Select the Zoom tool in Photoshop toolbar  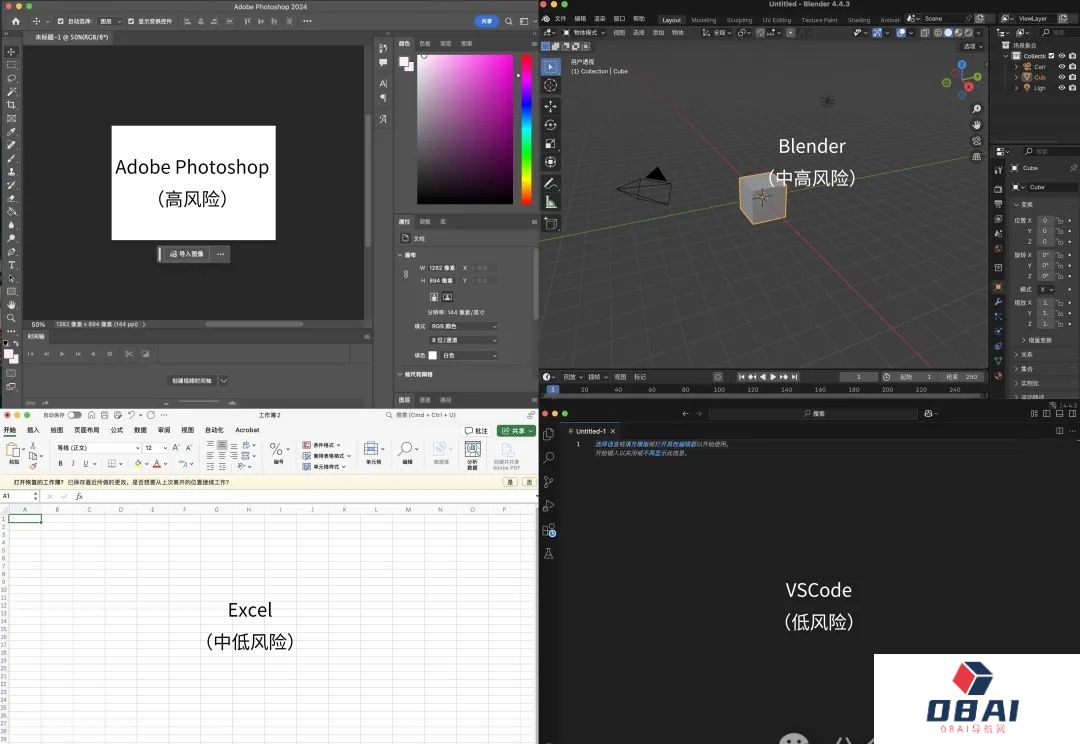11,318
